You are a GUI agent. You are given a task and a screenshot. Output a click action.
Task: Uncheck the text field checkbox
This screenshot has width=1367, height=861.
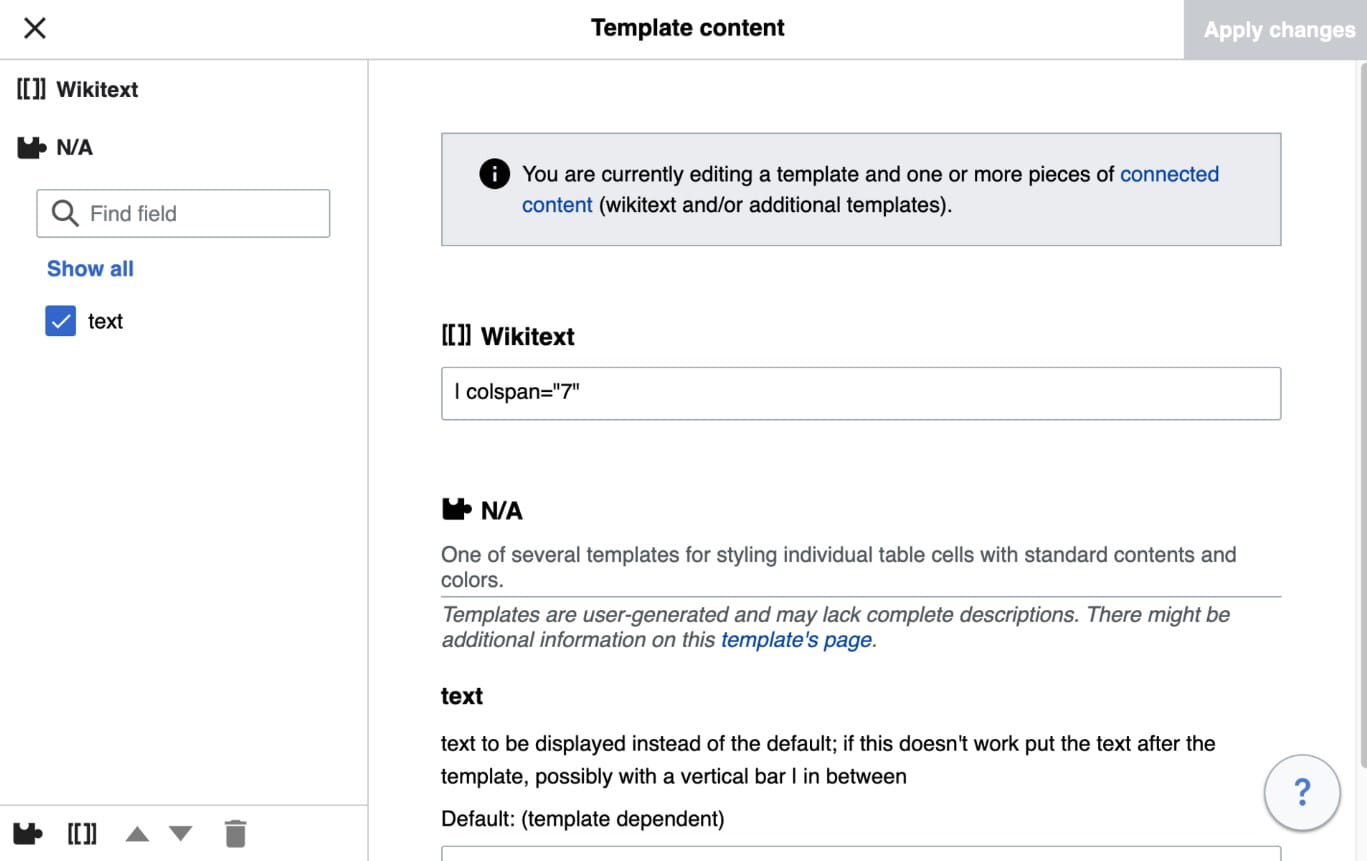coord(60,321)
